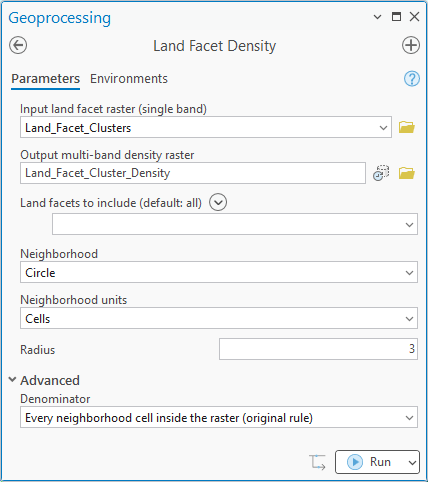Click the output multi-band density raster field

pyautogui.click(x=193, y=173)
